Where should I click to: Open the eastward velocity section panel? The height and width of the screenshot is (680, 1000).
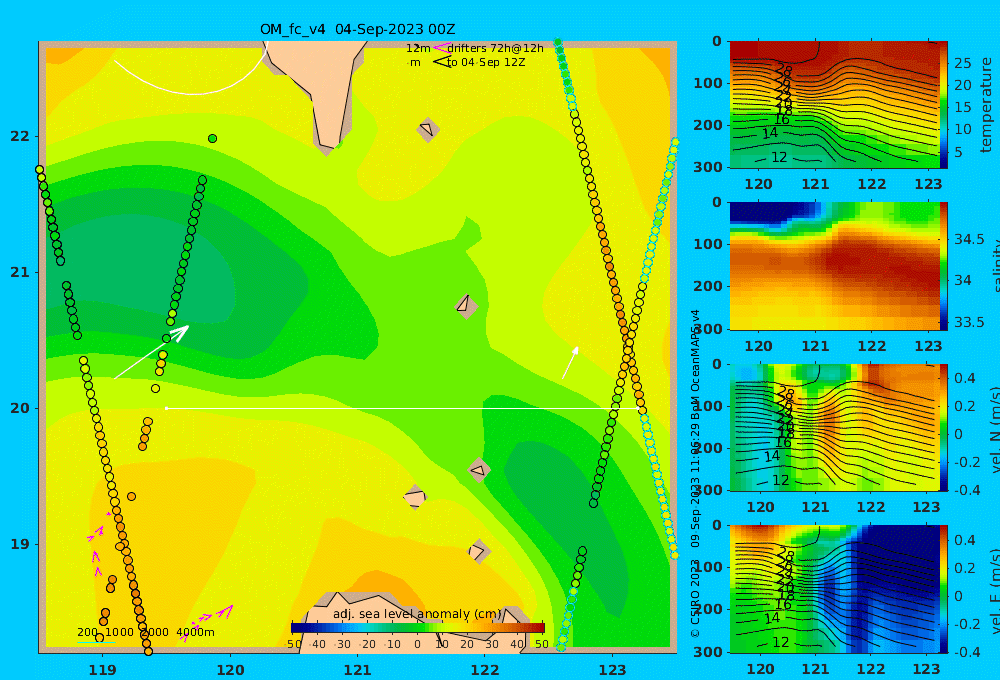click(x=834, y=589)
